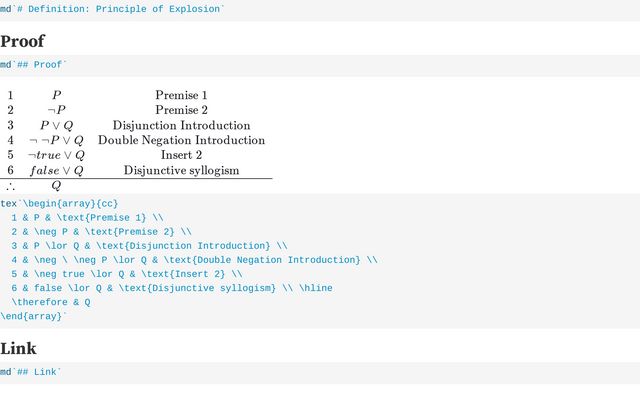Select the rendered Link heading

coord(18,349)
